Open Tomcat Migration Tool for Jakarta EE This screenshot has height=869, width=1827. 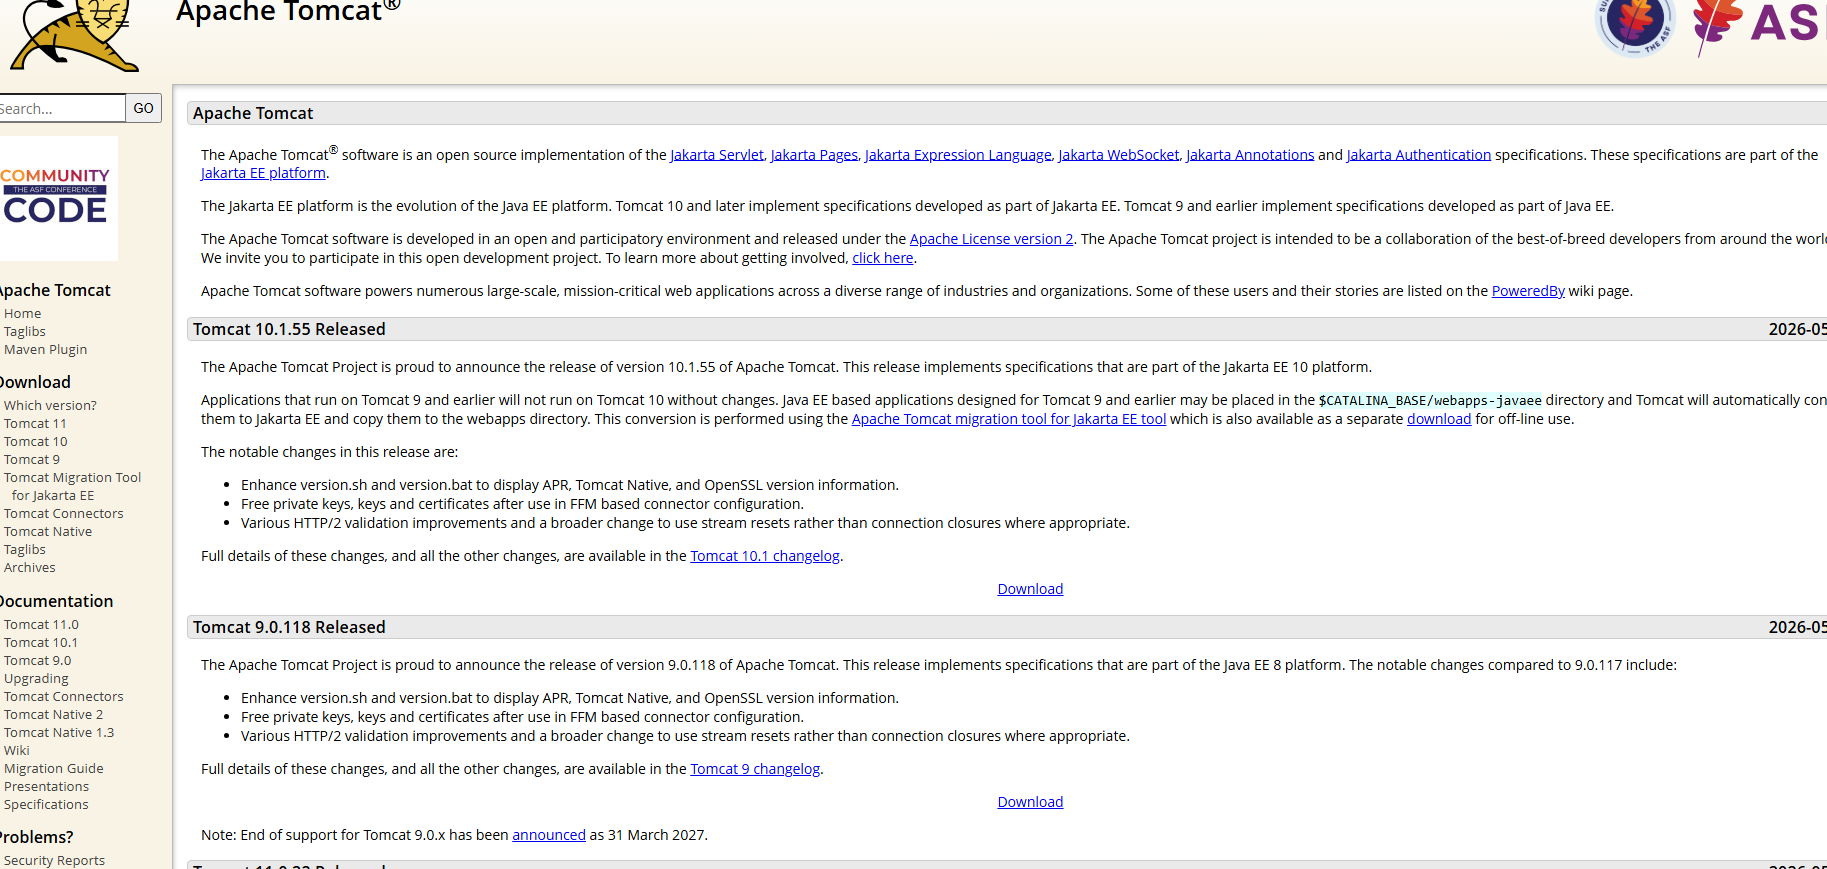(x=72, y=487)
